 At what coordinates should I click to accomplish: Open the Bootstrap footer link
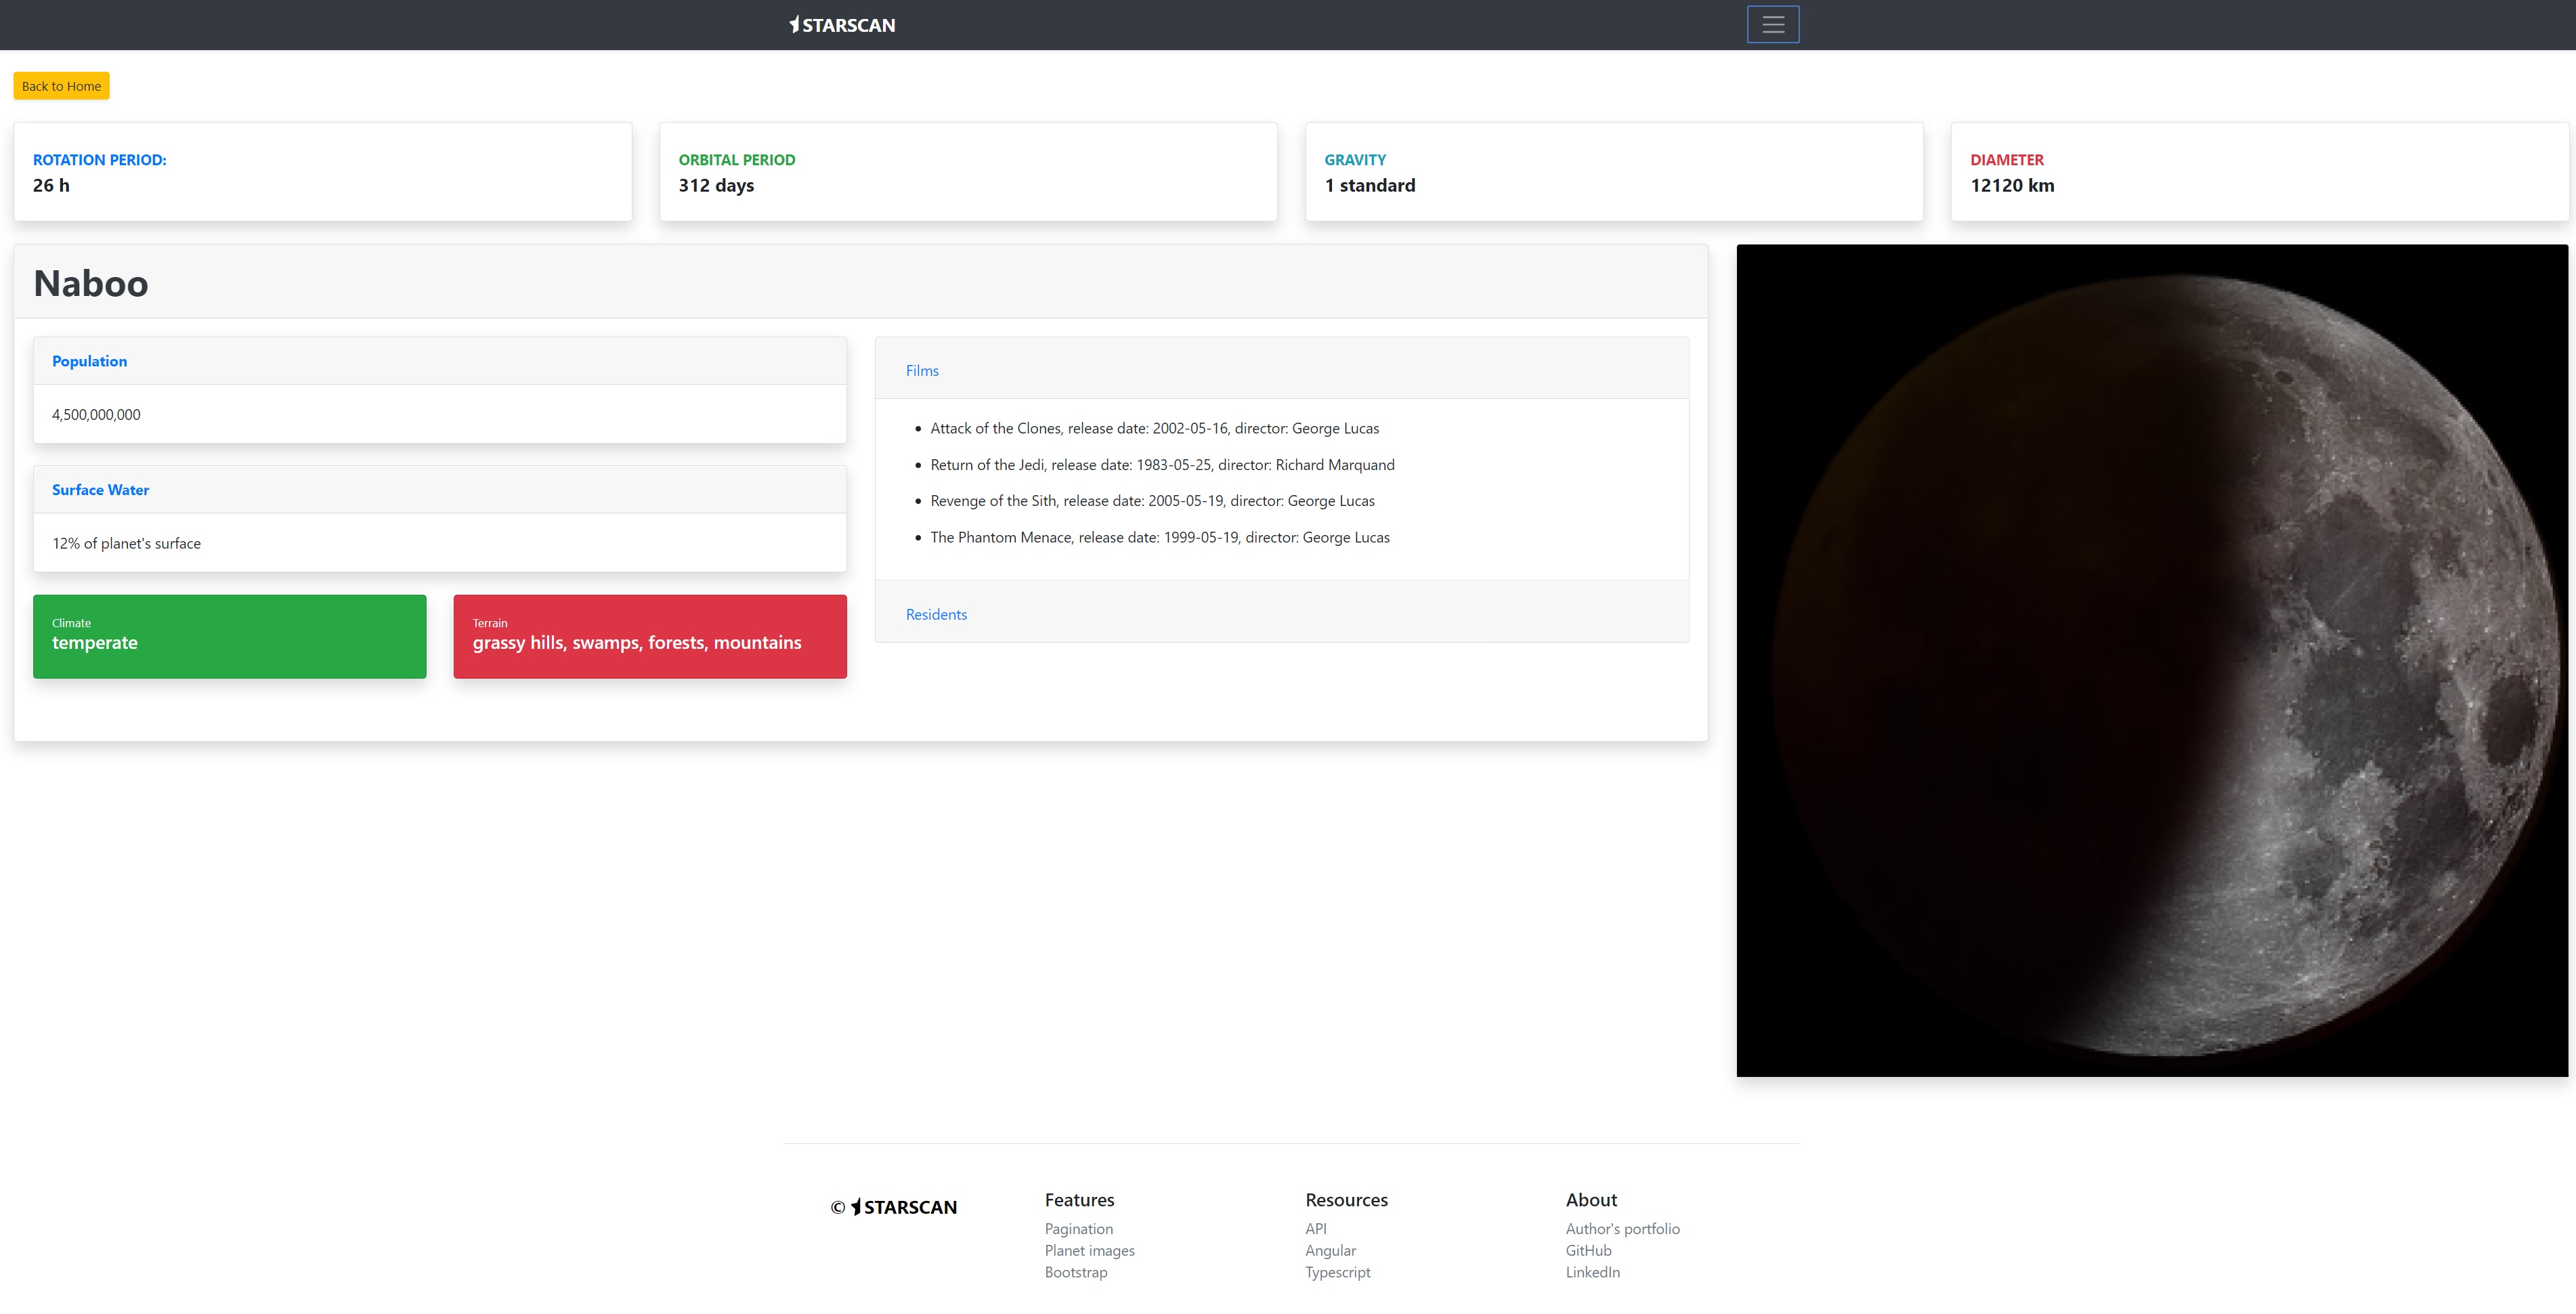click(x=1075, y=1272)
